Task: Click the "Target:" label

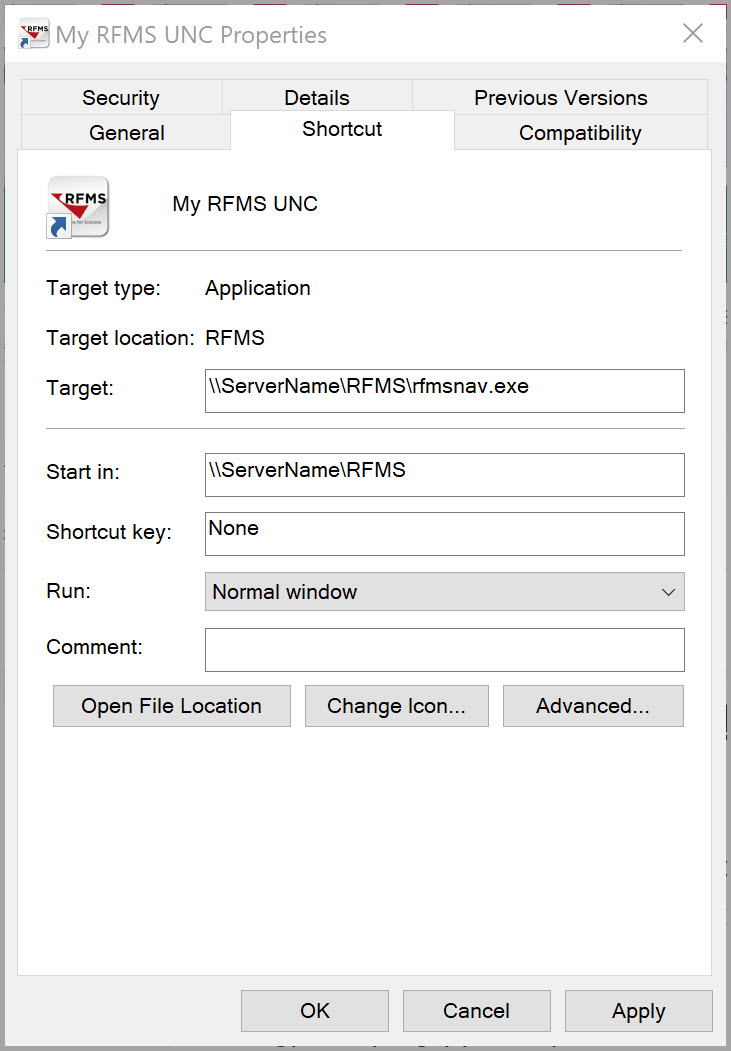Action: click(80, 388)
